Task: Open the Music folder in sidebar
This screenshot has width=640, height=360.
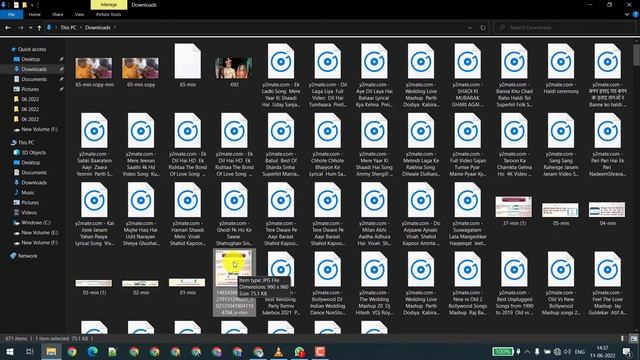Action: tap(27, 193)
